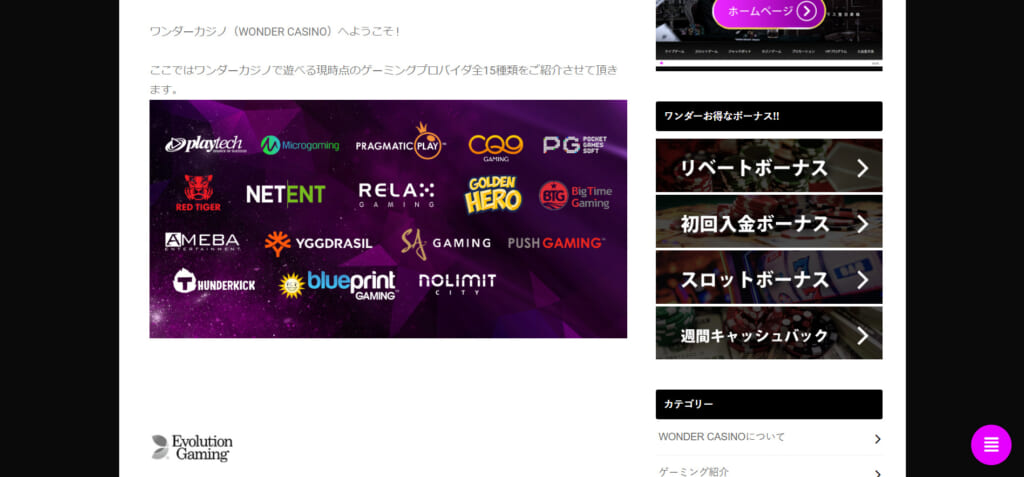Click the Red Tiger logo

point(198,193)
